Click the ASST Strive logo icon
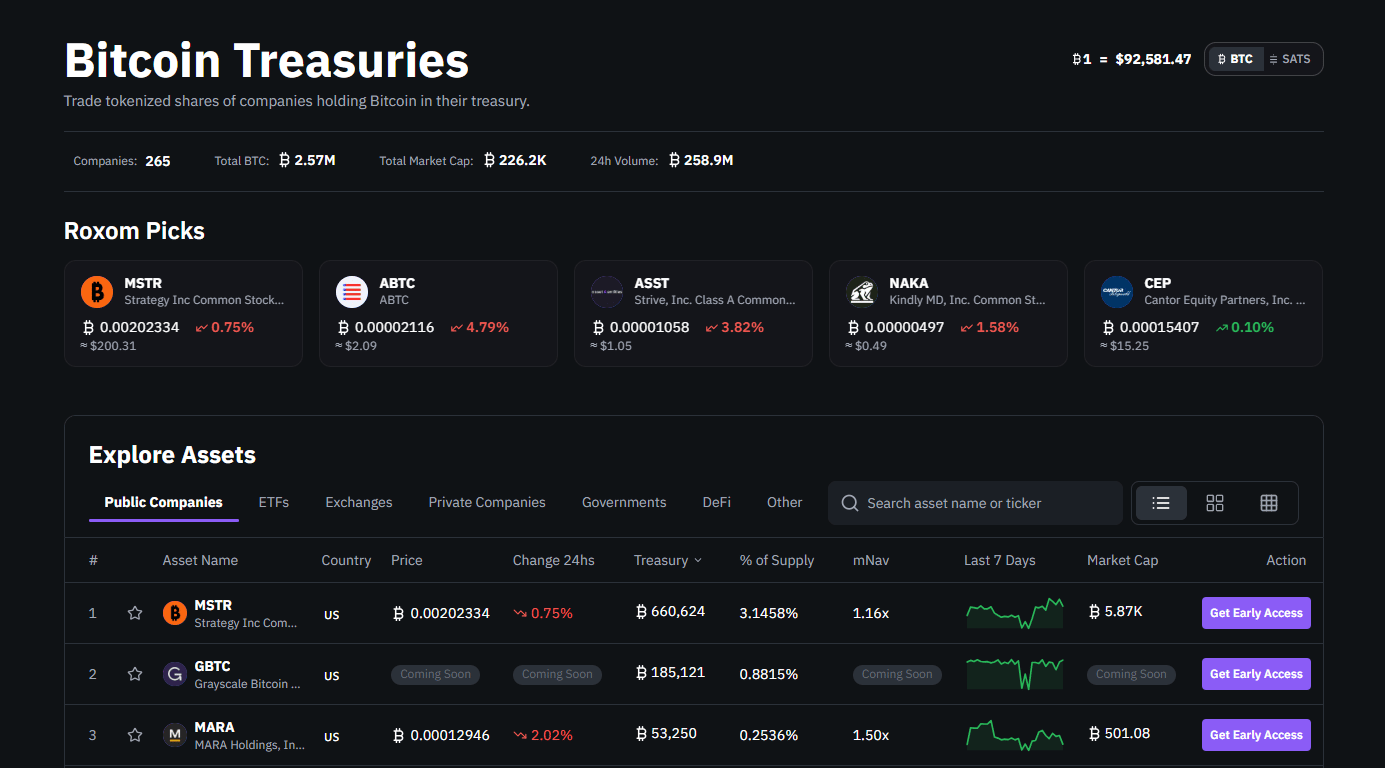Image resolution: width=1385 pixels, height=768 pixels. 607,292
